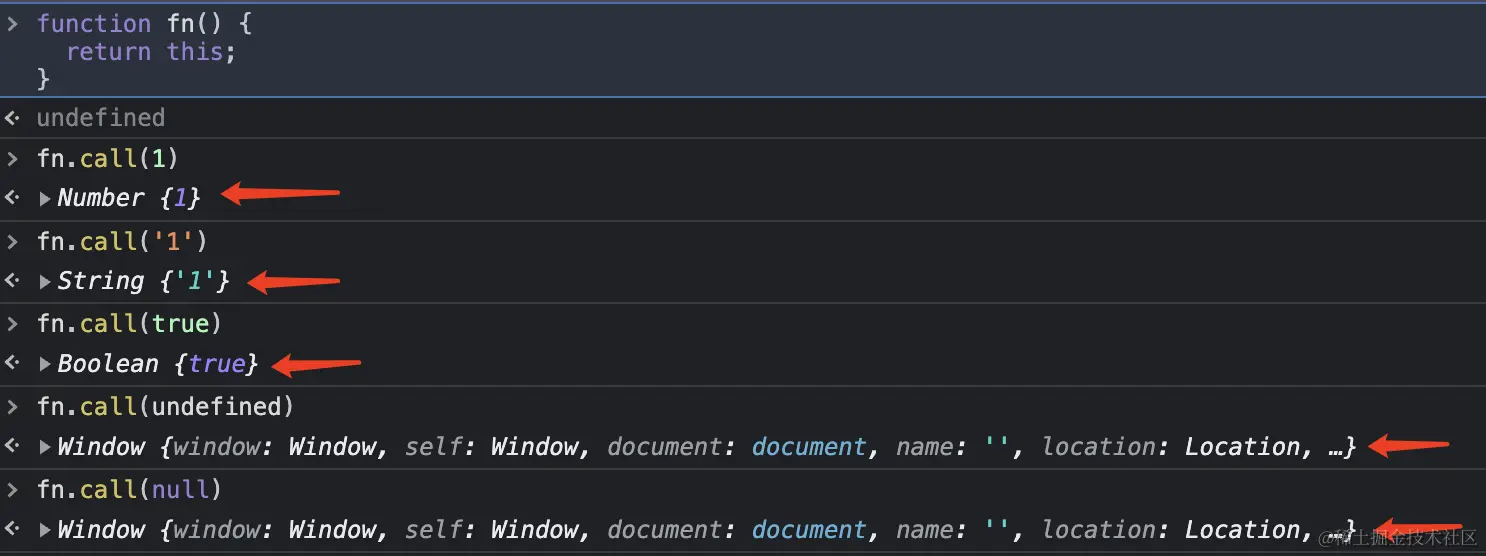This screenshot has width=1486, height=556.
Task: Expand Window result under fn.call(undefined)
Action: (x=45, y=448)
